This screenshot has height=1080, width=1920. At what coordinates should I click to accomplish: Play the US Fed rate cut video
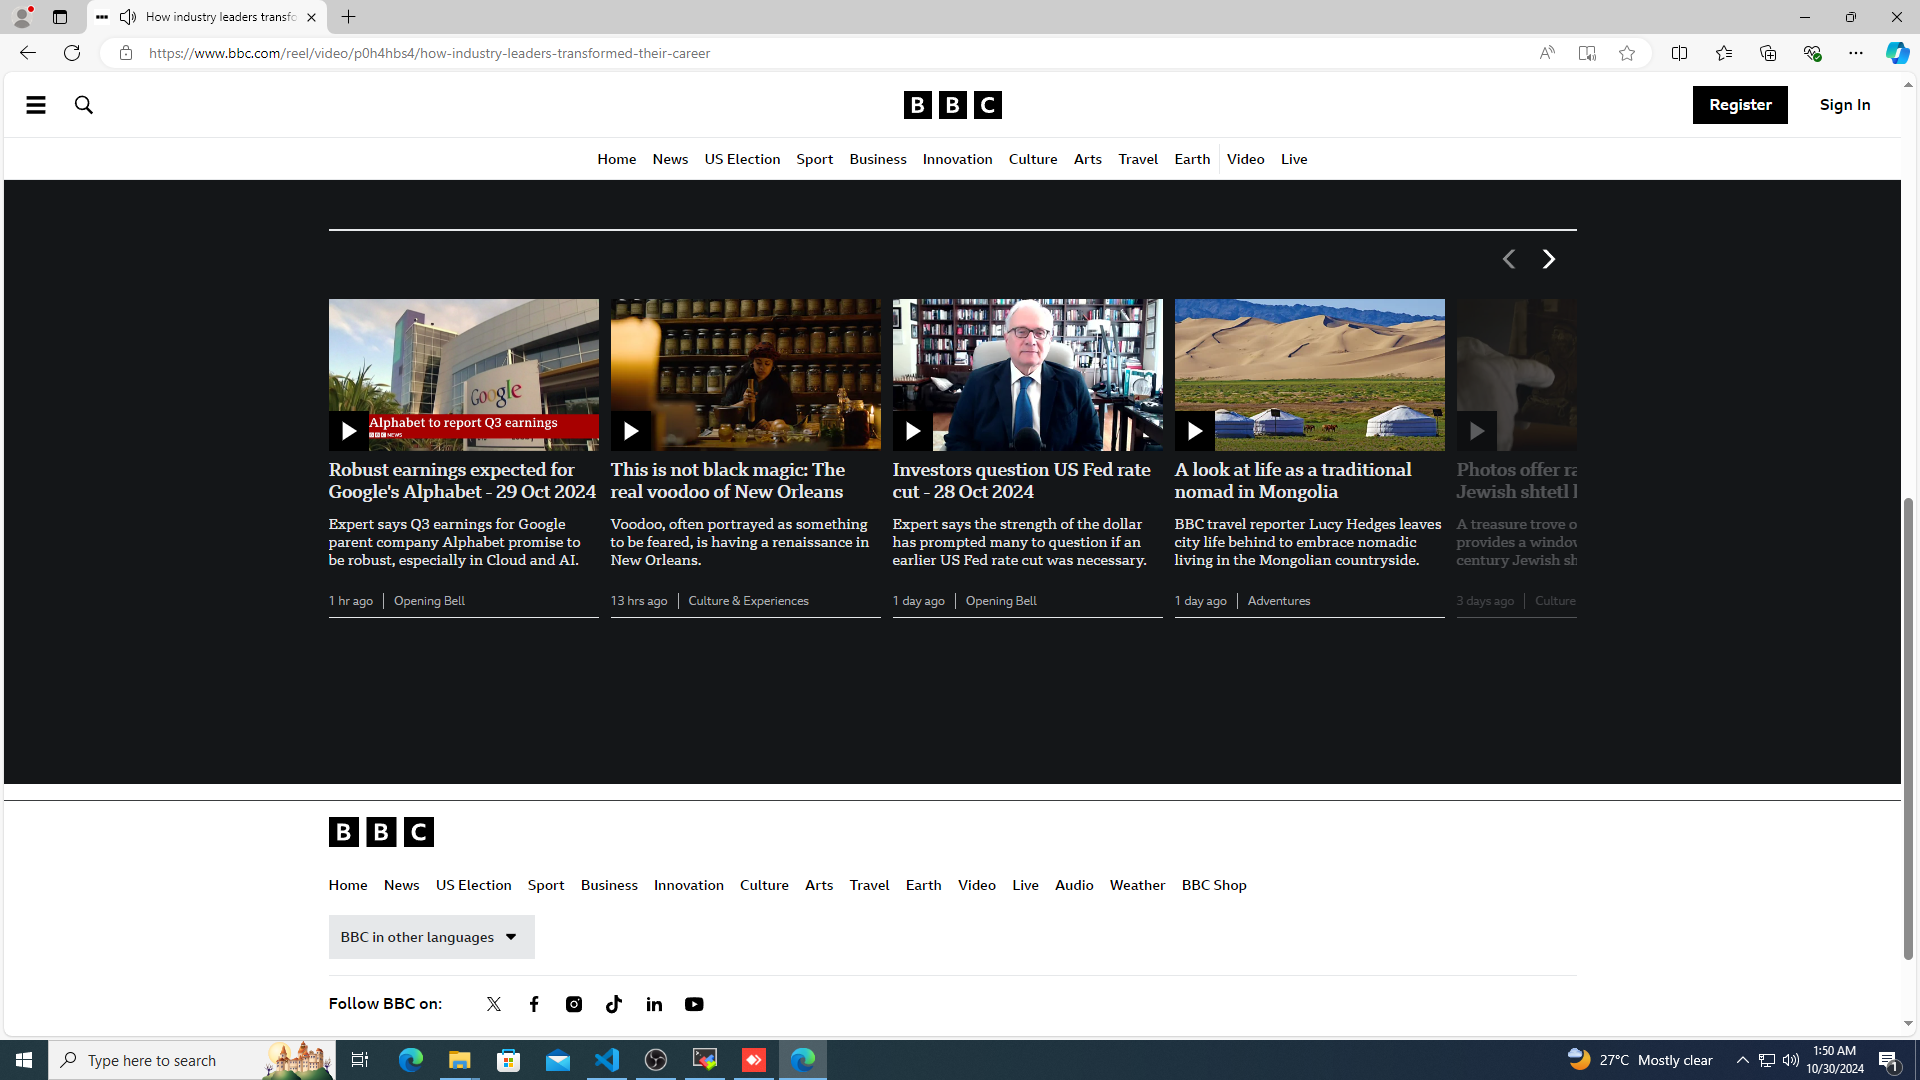912,431
